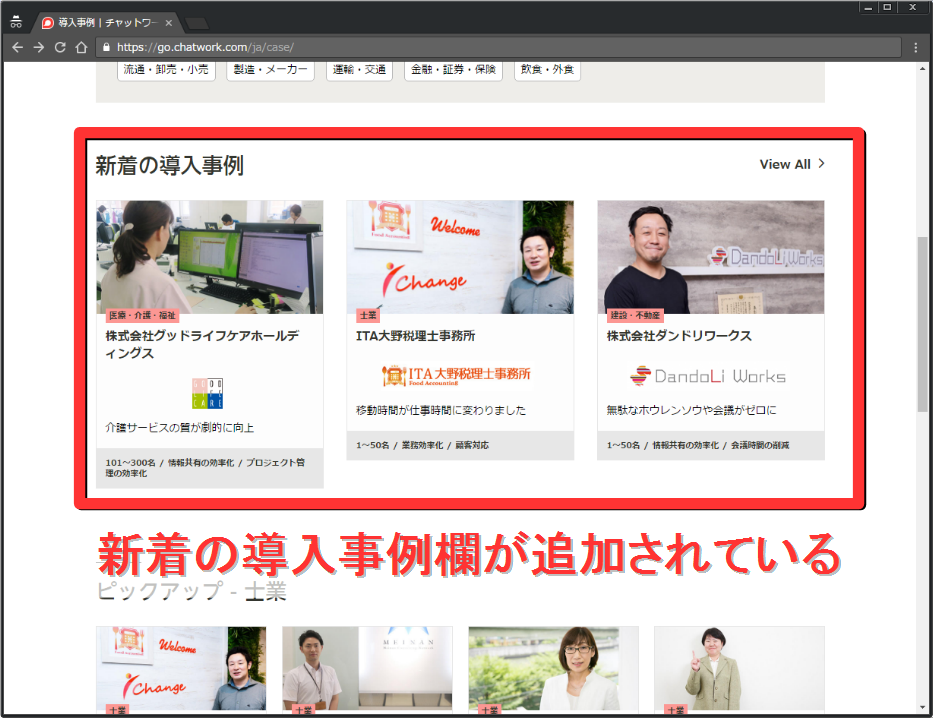Viewport: 933px width, 718px height.
Task: Click the 新着の導入事例 heading
Action: point(170,165)
